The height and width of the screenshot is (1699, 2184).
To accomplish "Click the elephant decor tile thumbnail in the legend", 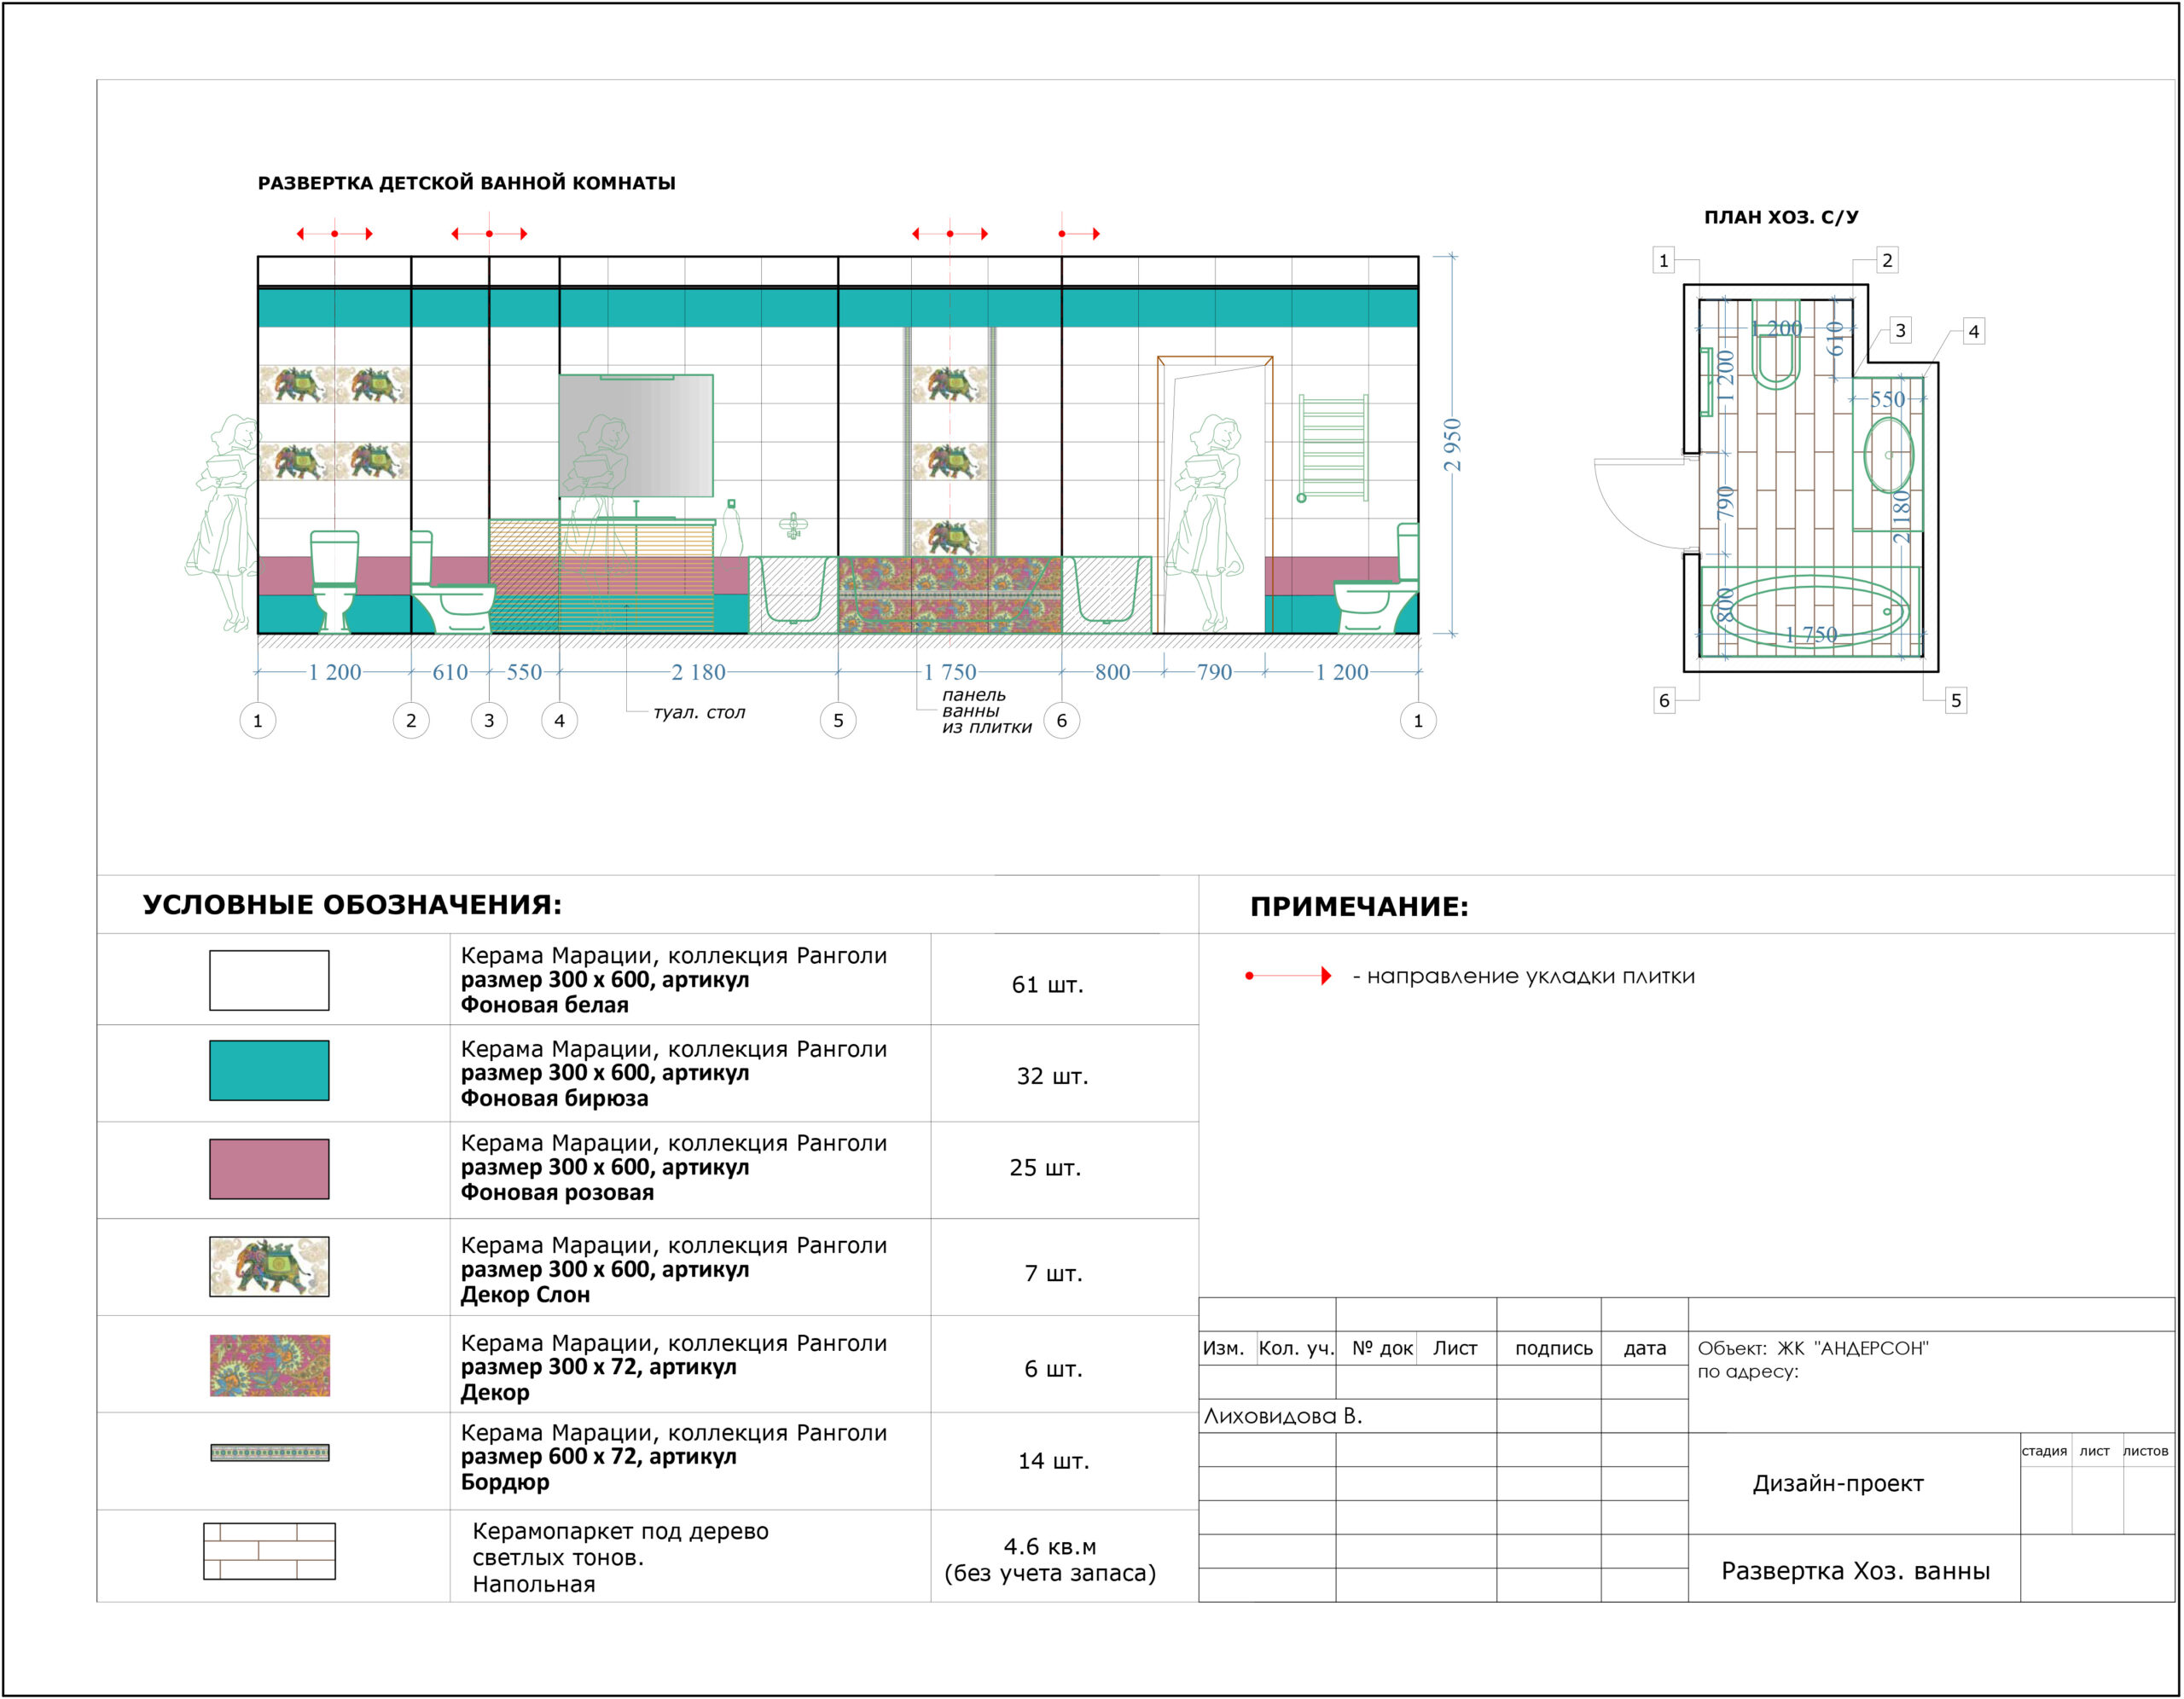I will pos(269,1266).
